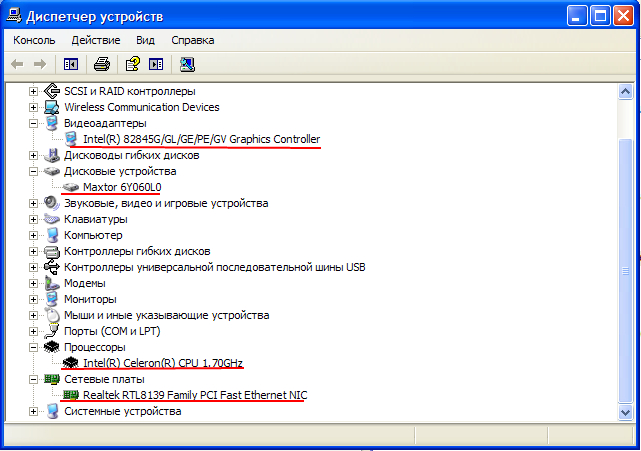
Task: Click the Wireless Communication Devices icon
Action: coord(53,107)
